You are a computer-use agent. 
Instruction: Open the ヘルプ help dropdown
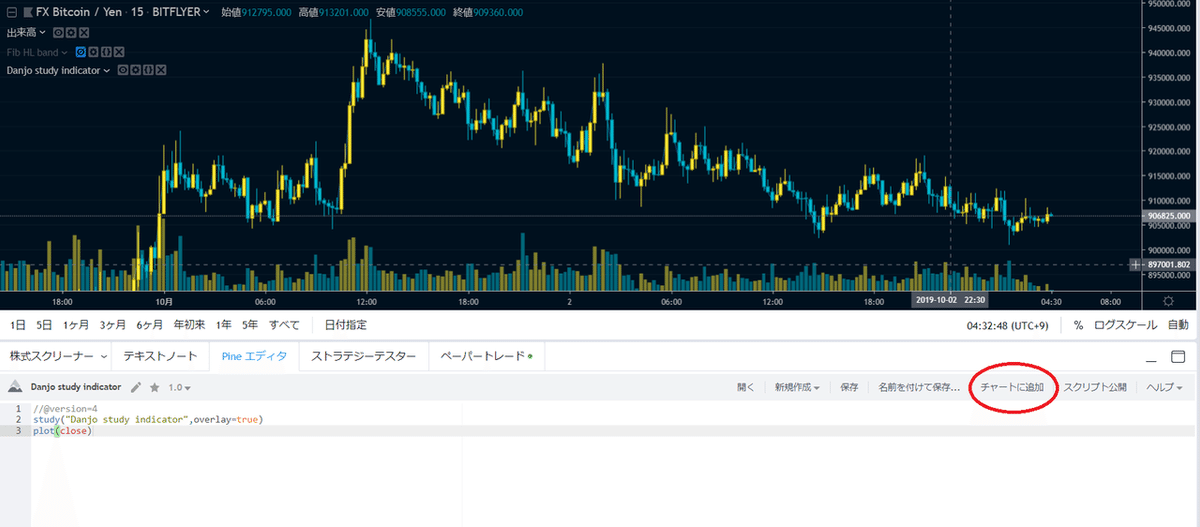(x=1164, y=387)
